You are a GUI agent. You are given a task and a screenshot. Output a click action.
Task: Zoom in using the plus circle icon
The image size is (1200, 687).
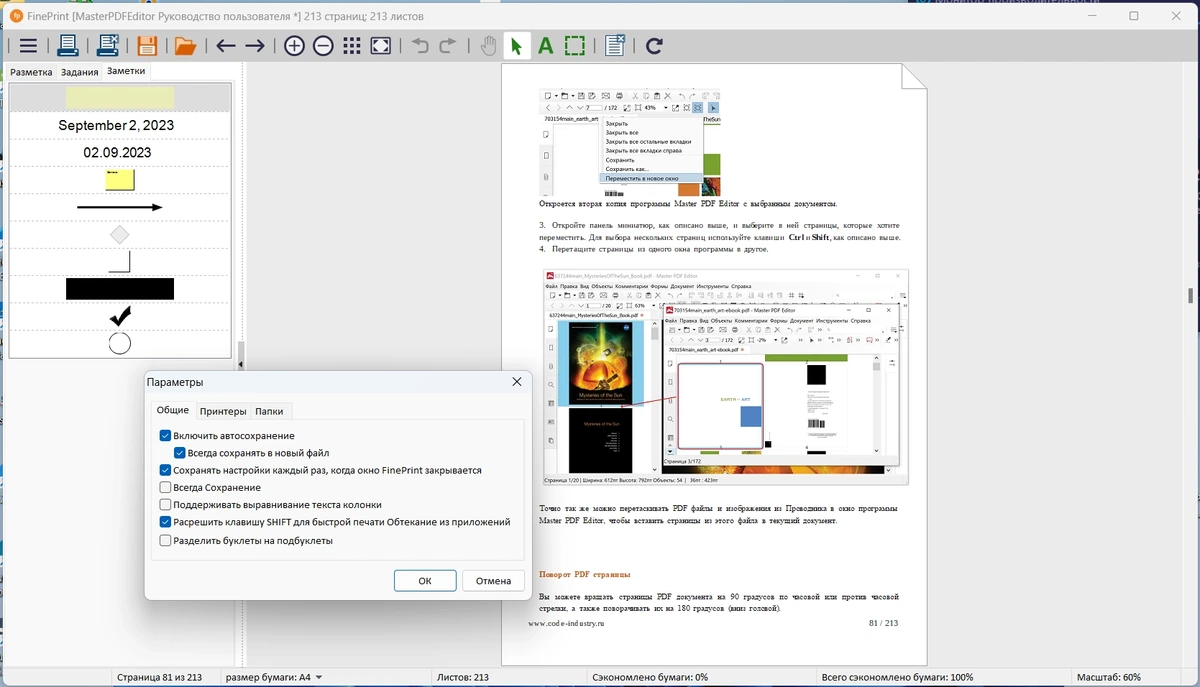[294, 46]
